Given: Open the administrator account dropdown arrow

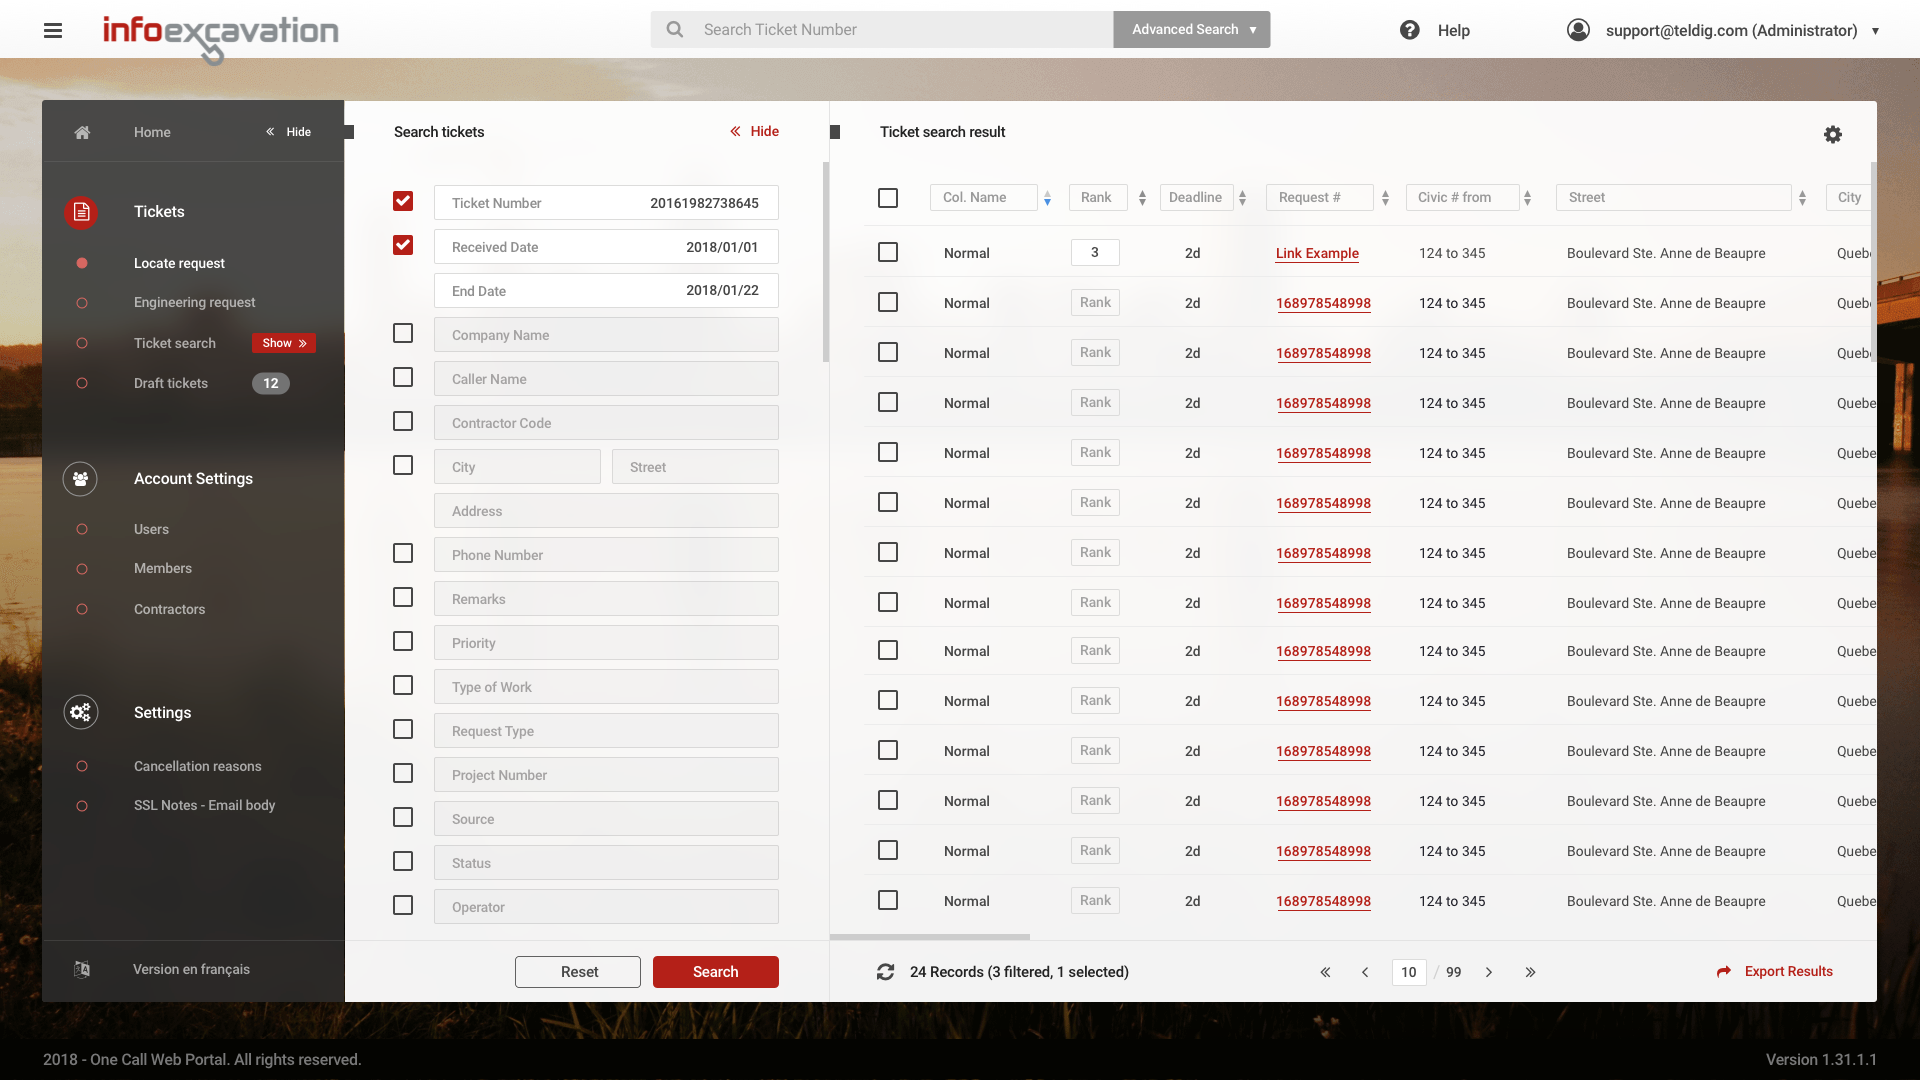Looking at the screenshot, I should pos(1875,31).
